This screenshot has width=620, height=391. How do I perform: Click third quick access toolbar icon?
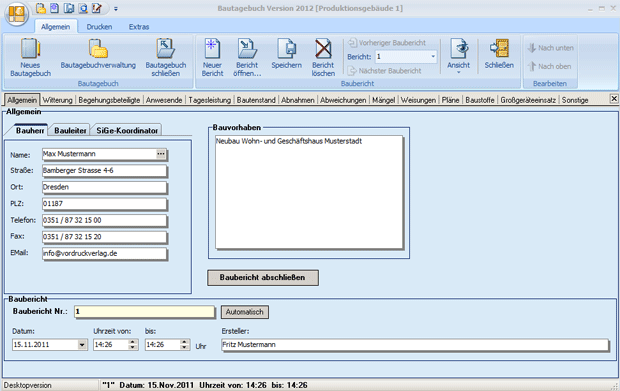click(x=69, y=8)
